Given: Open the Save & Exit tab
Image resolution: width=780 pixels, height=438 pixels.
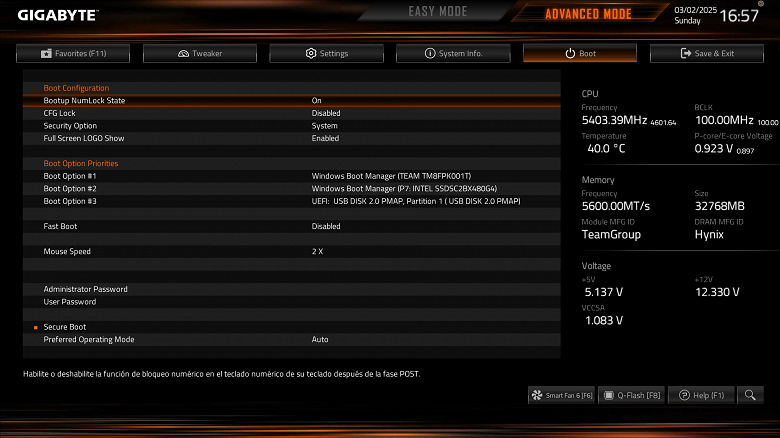Looking at the screenshot, I should tap(707, 53).
